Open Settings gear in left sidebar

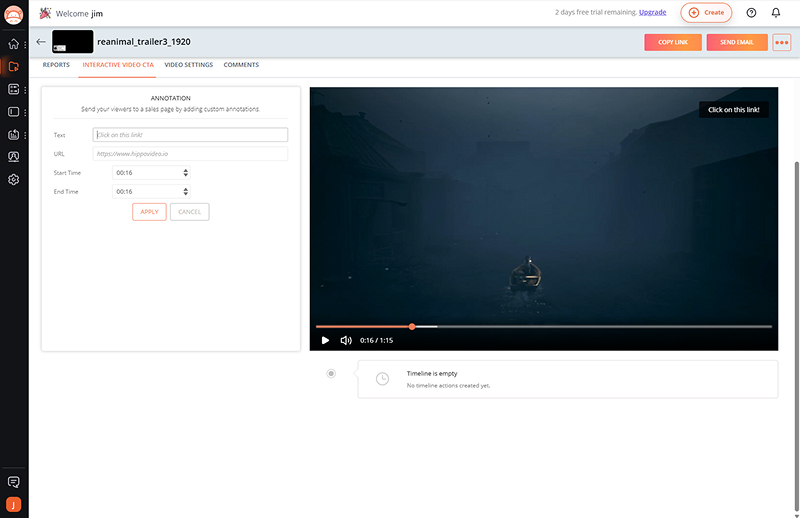(14, 180)
